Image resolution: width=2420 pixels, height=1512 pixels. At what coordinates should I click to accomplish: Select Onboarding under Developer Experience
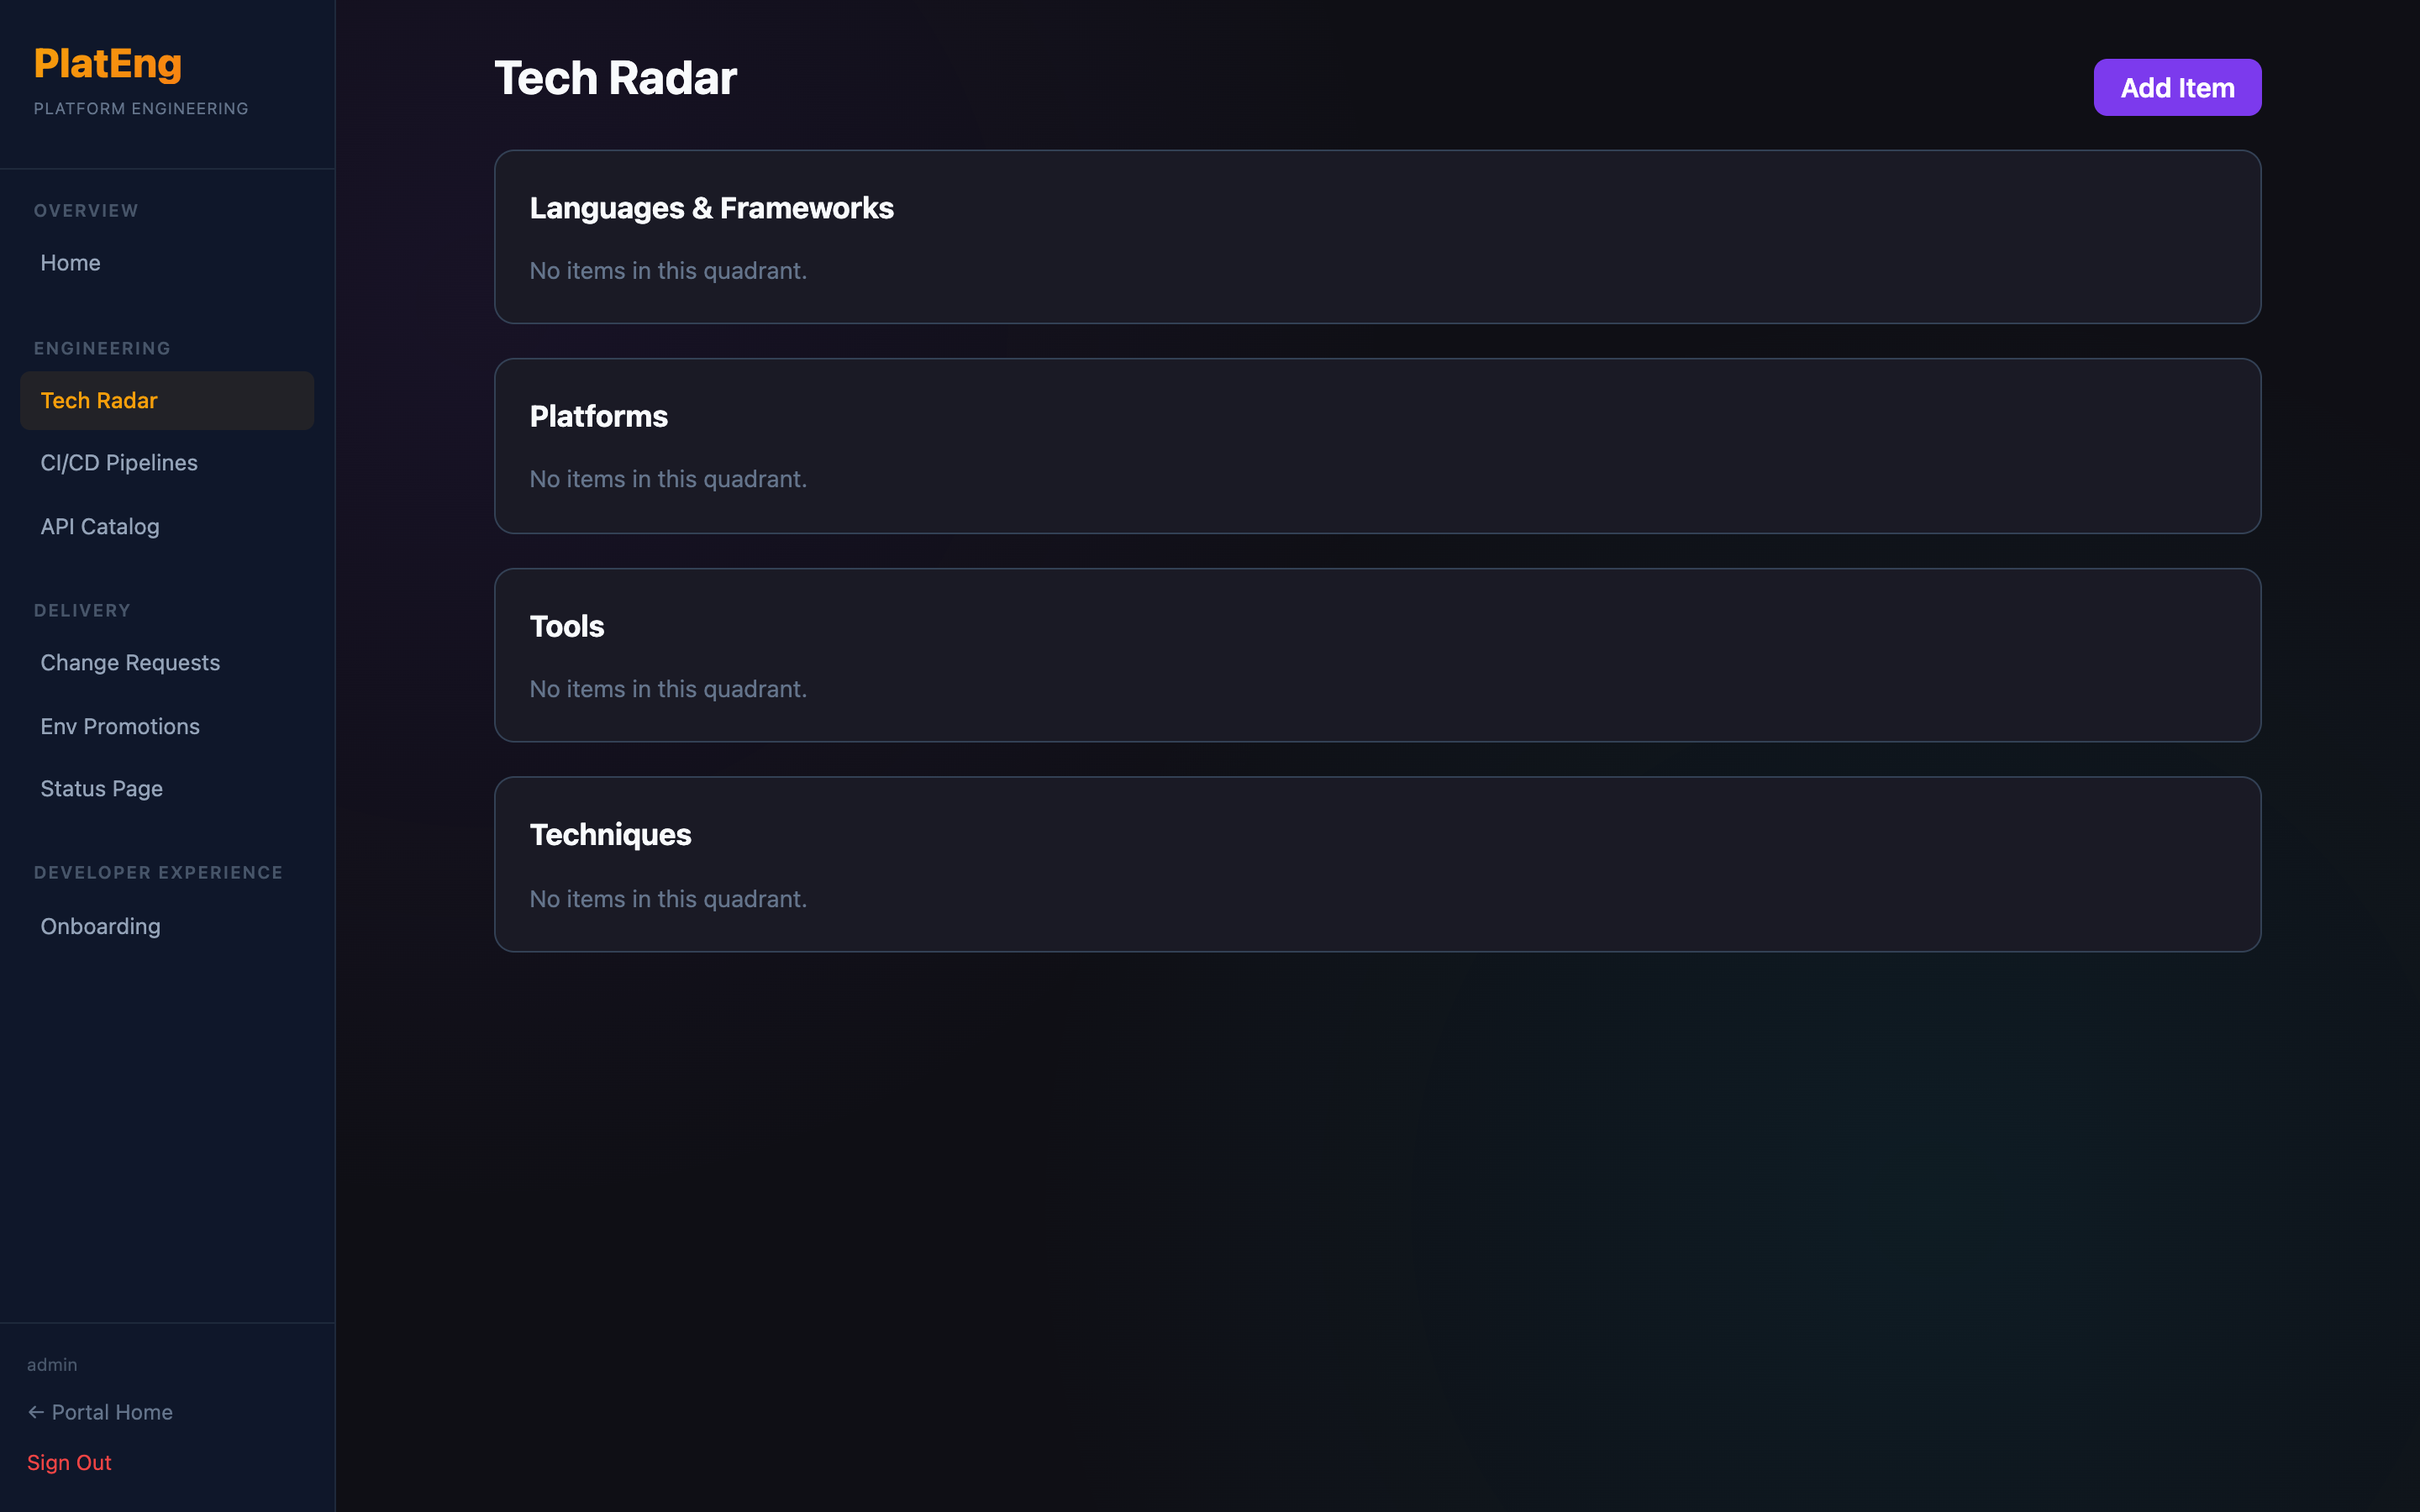100,926
